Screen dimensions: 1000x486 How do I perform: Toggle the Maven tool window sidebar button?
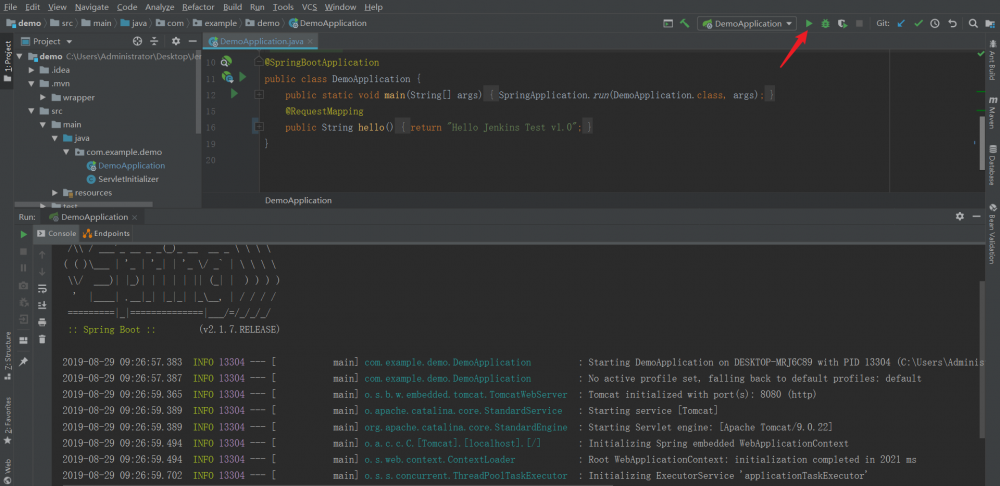point(992,110)
